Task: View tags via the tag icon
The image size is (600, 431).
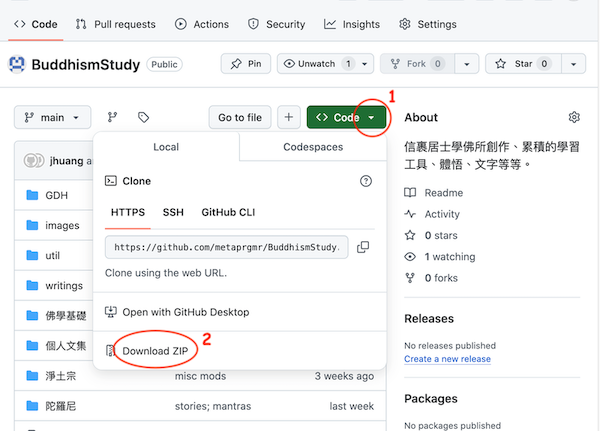Action: (x=143, y=117)
